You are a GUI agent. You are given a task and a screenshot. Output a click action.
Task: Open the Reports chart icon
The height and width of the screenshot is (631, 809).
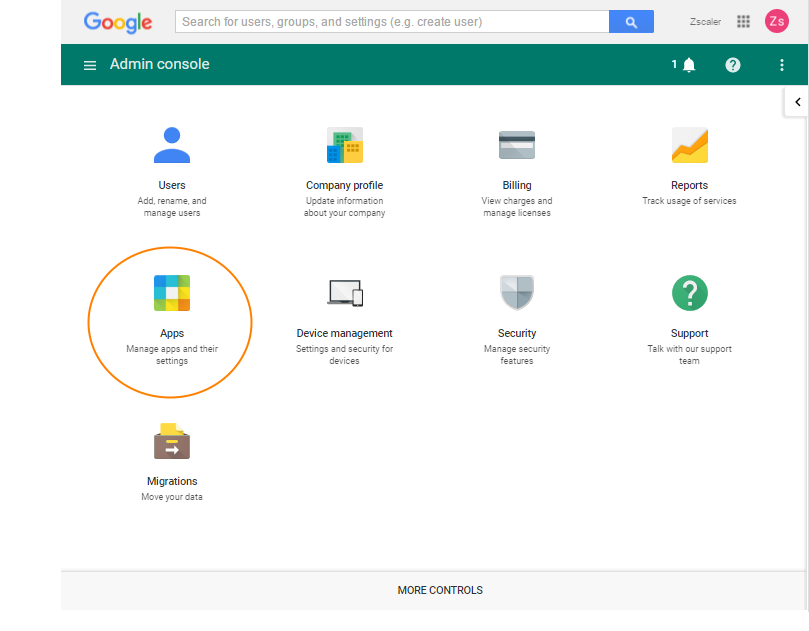tap(689, 146)
